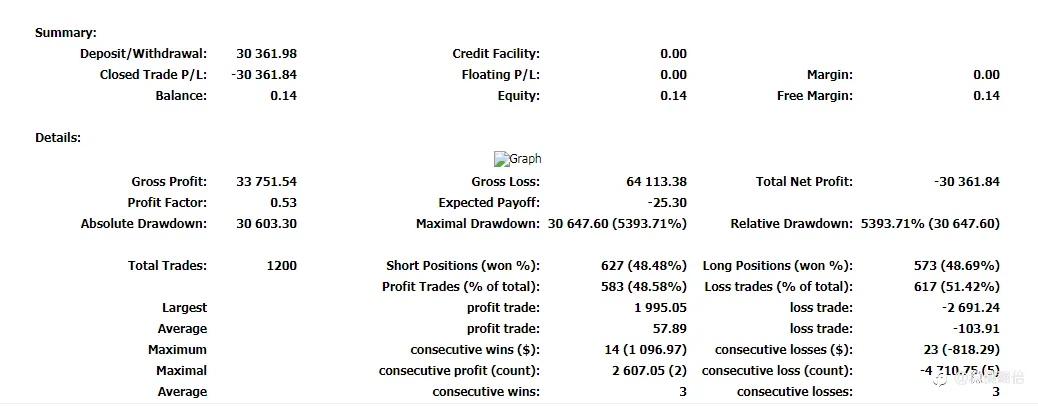Click the Deposit/Withdrawal value 30 361.98
1038x407 pixels.
pyautogui.click(x=266, y=54)
